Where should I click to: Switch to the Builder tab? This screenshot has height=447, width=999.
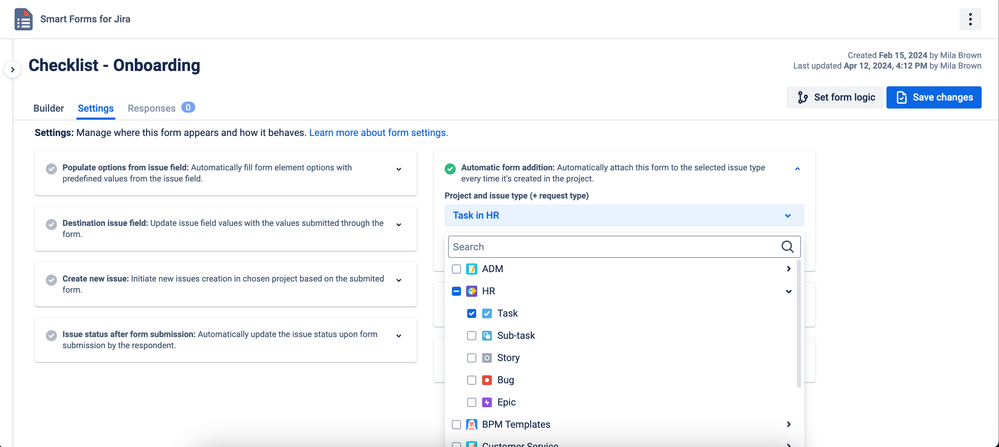click(x=48, y=108)
